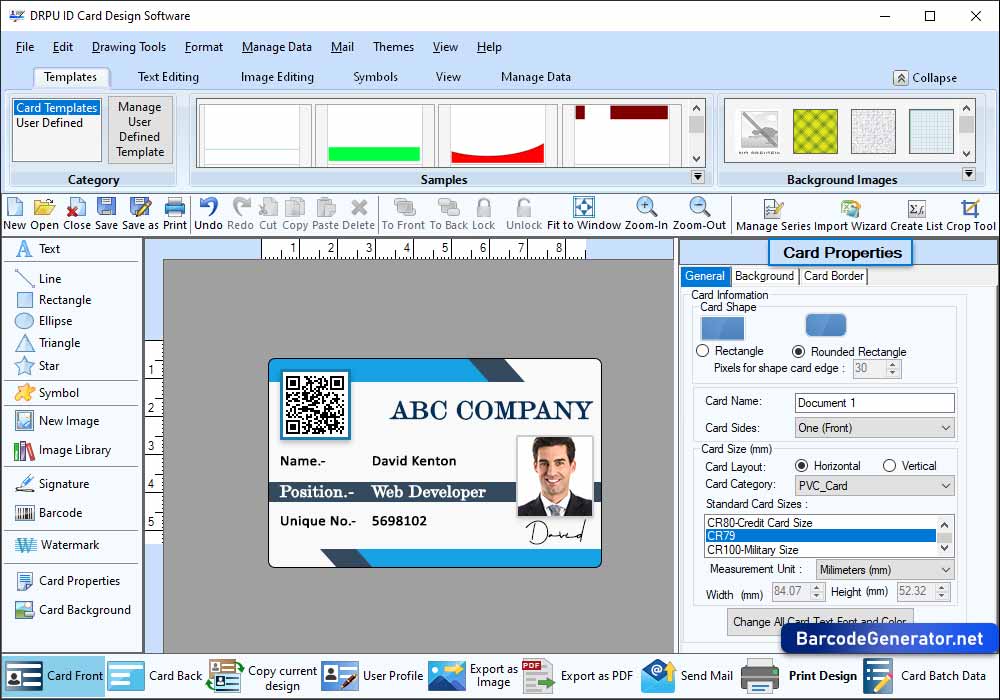Click the Zoom-In magnifier icon
The width and height of the screenshot is (1000, 700).
click(646, 207)
